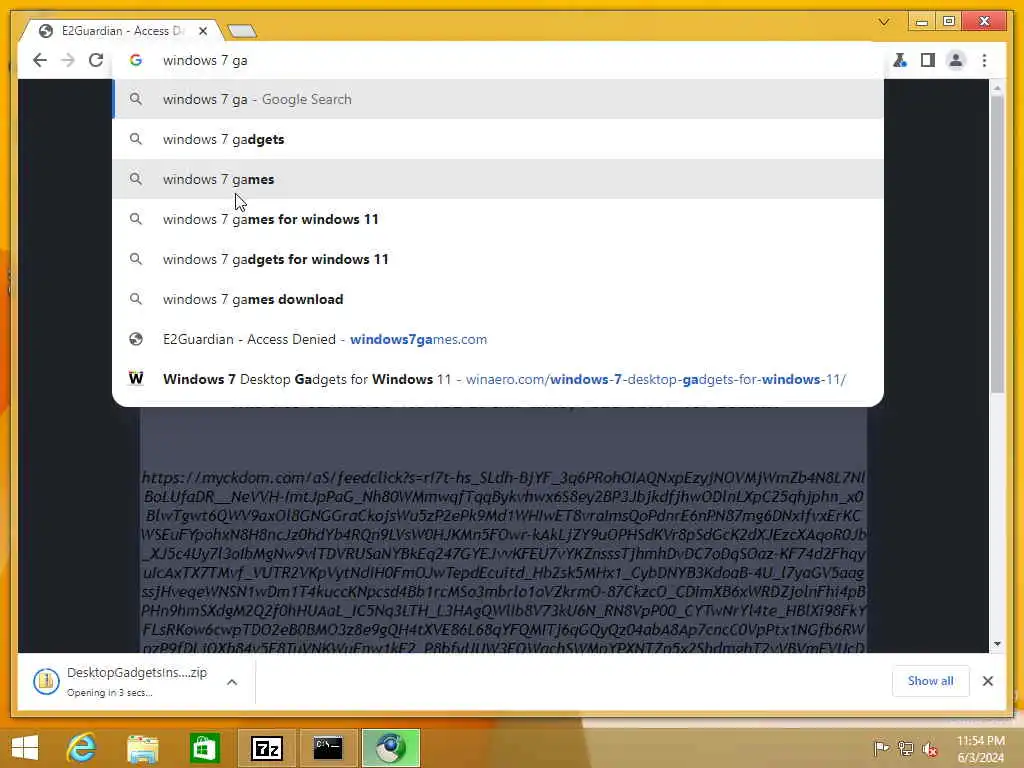Screen dimensions: 1024x768
Task: Click the Winaero W icon in the suggestions
Action: click(x=136, y=378)
